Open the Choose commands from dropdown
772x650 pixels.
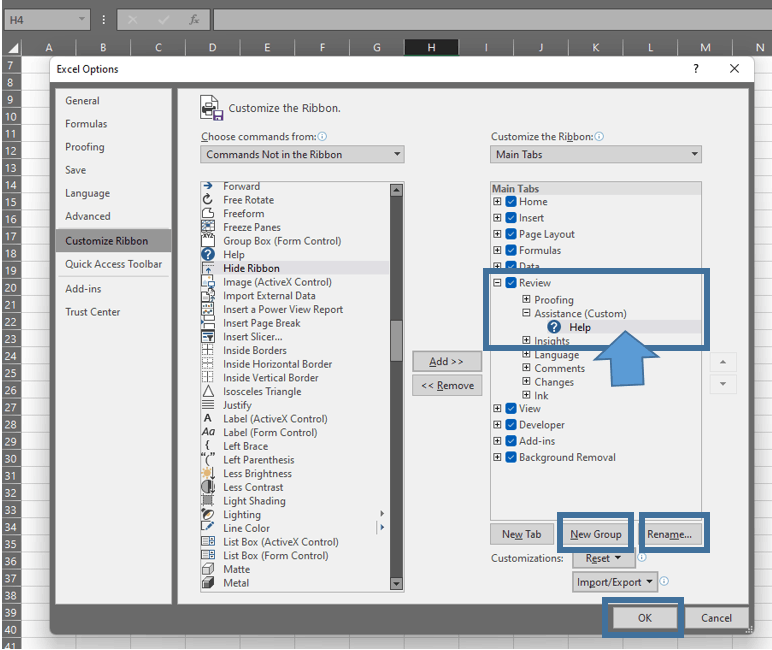[x=302, y=154]
